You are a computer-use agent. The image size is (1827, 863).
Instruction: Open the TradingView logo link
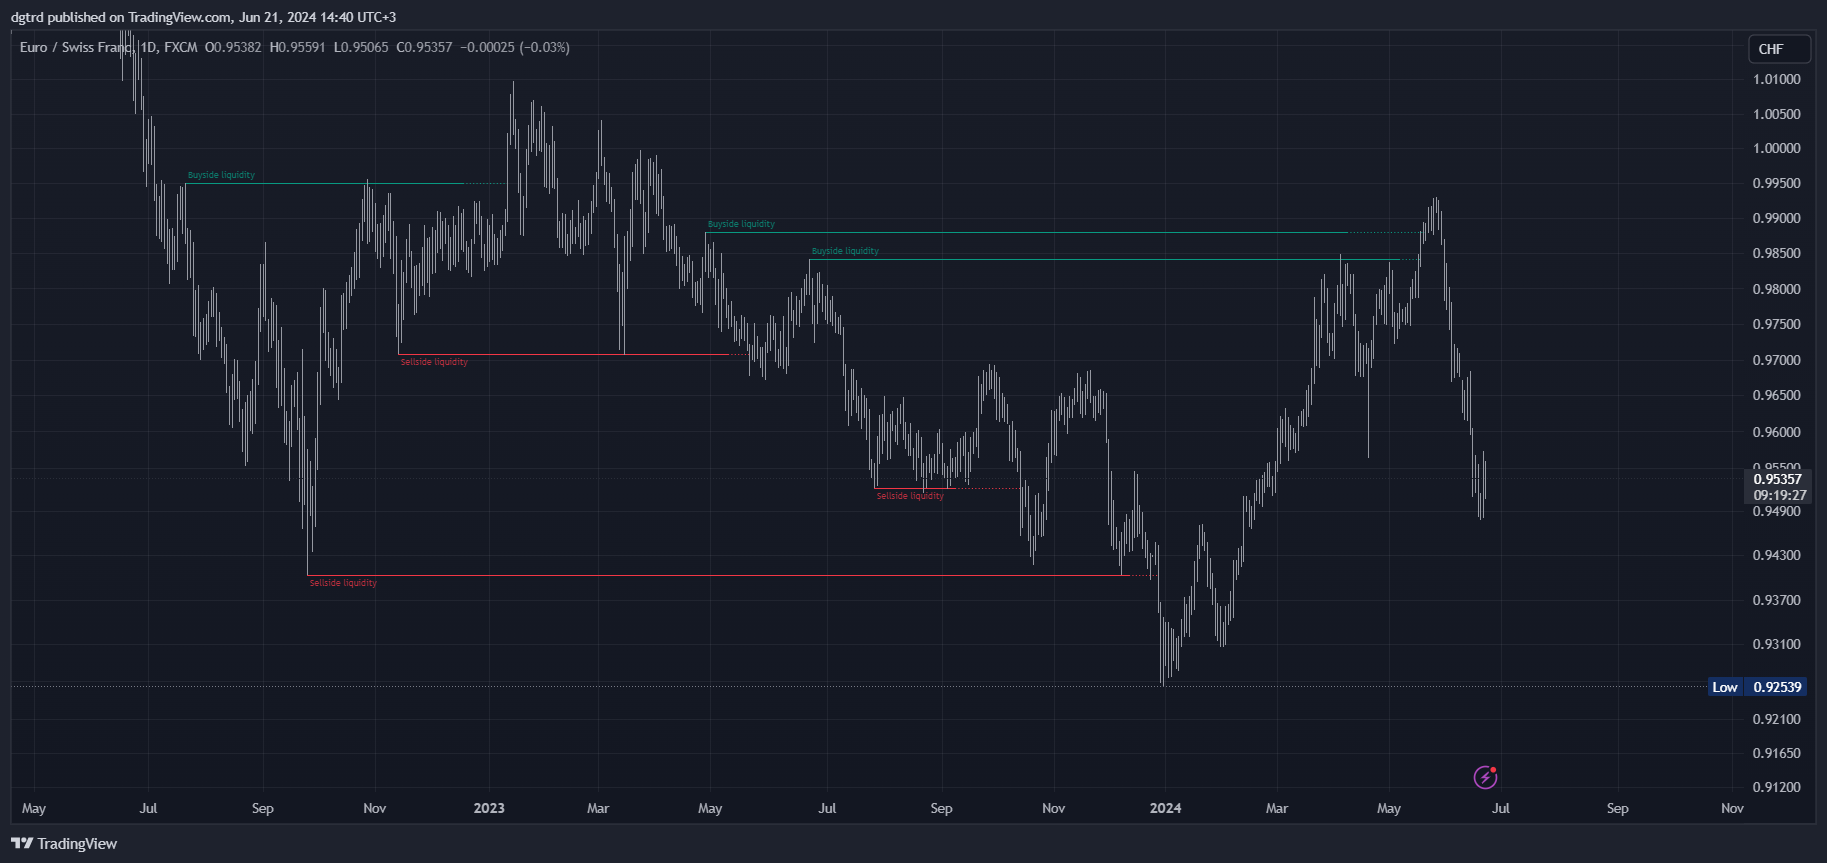pos(64,844)
